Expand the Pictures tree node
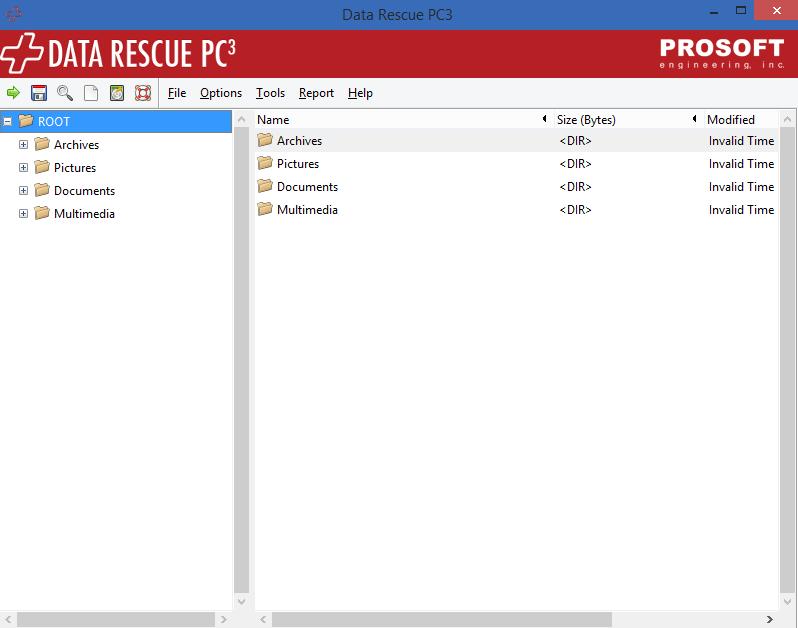The height and width of the screenshot is (628, 798). pos(23,167)
